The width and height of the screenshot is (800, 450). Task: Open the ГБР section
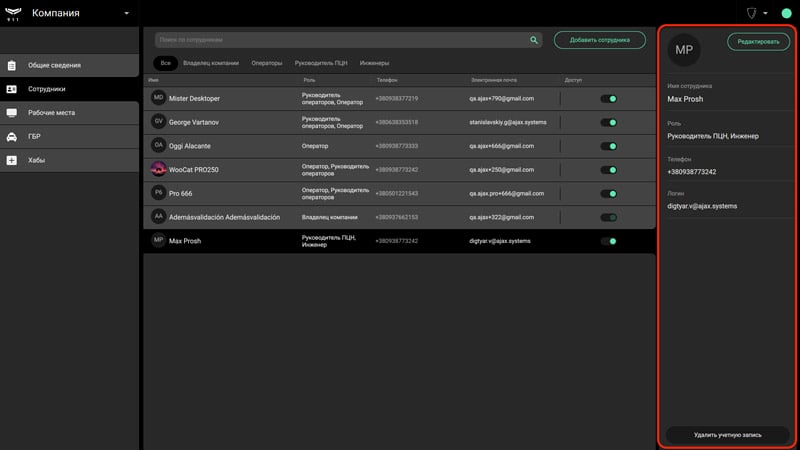(69, 137)
